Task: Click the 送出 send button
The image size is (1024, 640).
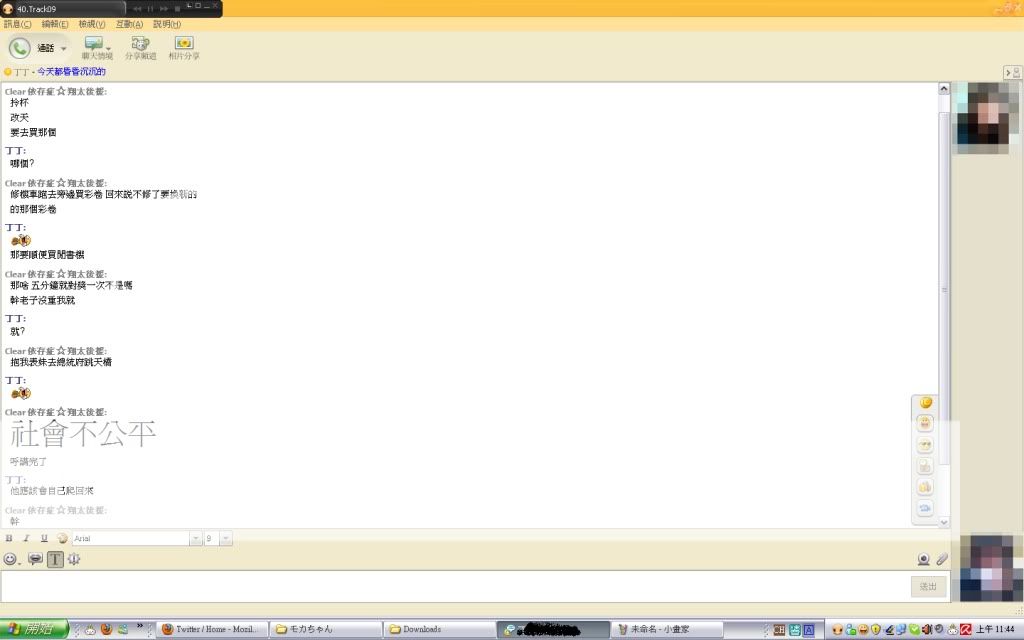Action: point(928,586)
